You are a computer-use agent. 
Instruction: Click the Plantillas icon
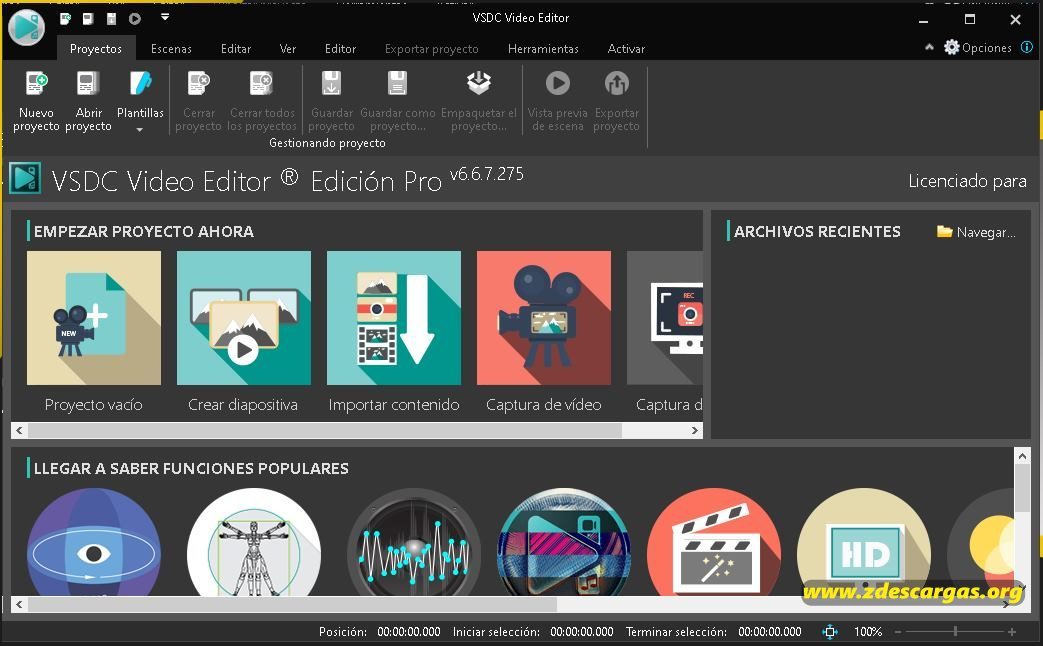click(140, 84)
